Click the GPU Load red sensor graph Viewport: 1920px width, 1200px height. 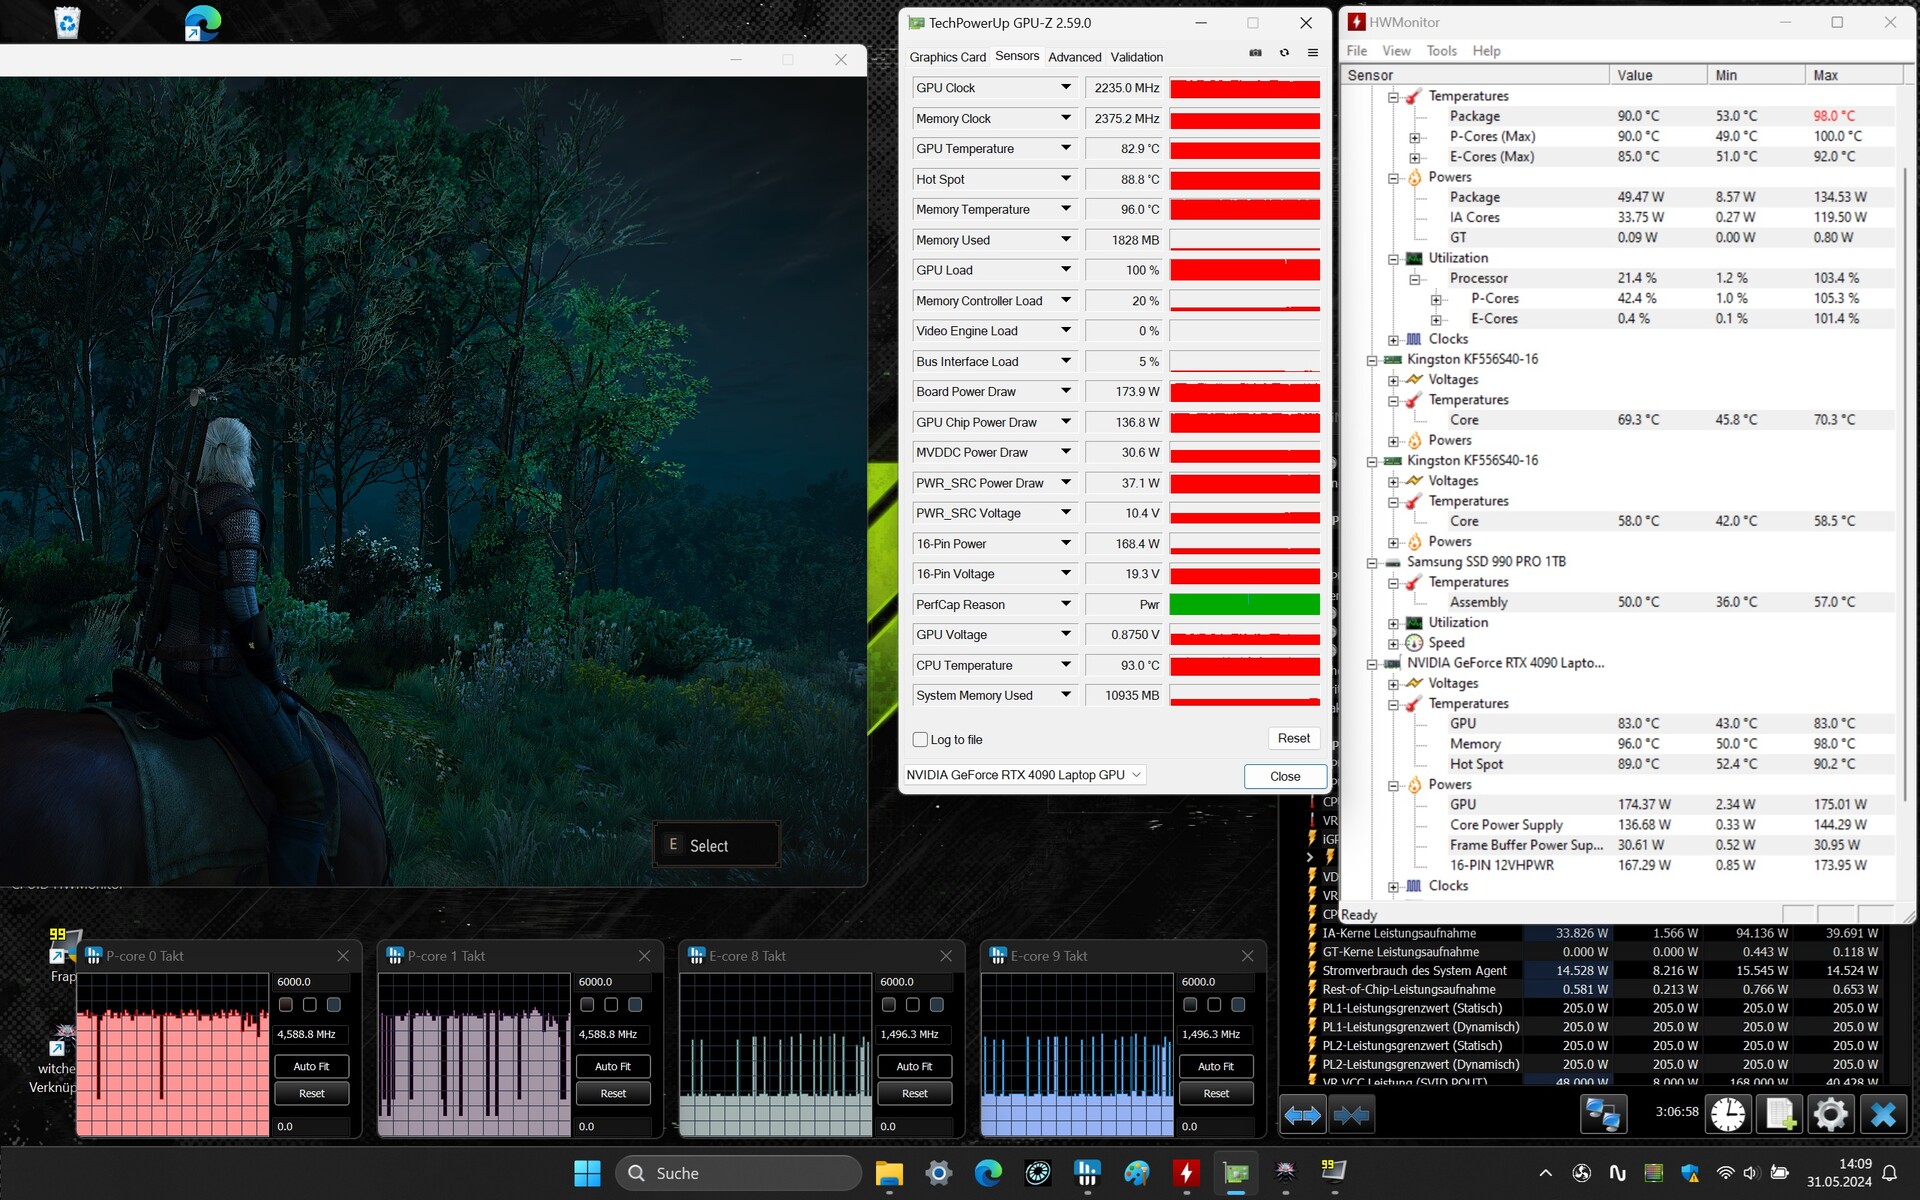(x=1244, y=270)
